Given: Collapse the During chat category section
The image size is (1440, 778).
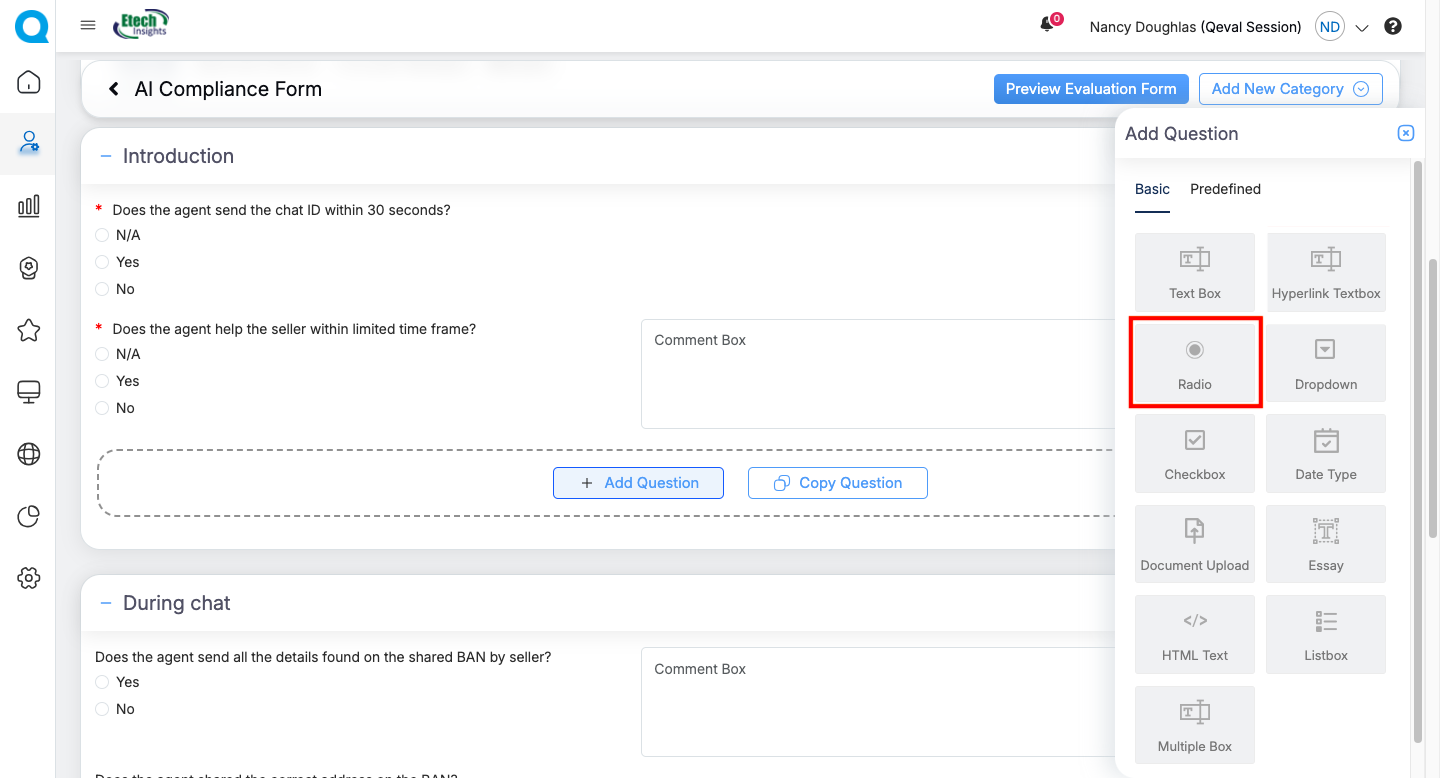Looking at the screenshot, I should pyautogui.click(x=106, y=603).
